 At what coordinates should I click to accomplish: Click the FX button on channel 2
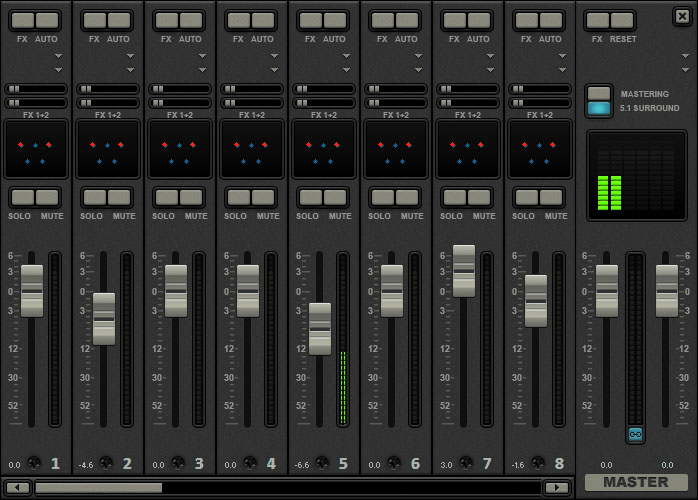click(95, 20)
